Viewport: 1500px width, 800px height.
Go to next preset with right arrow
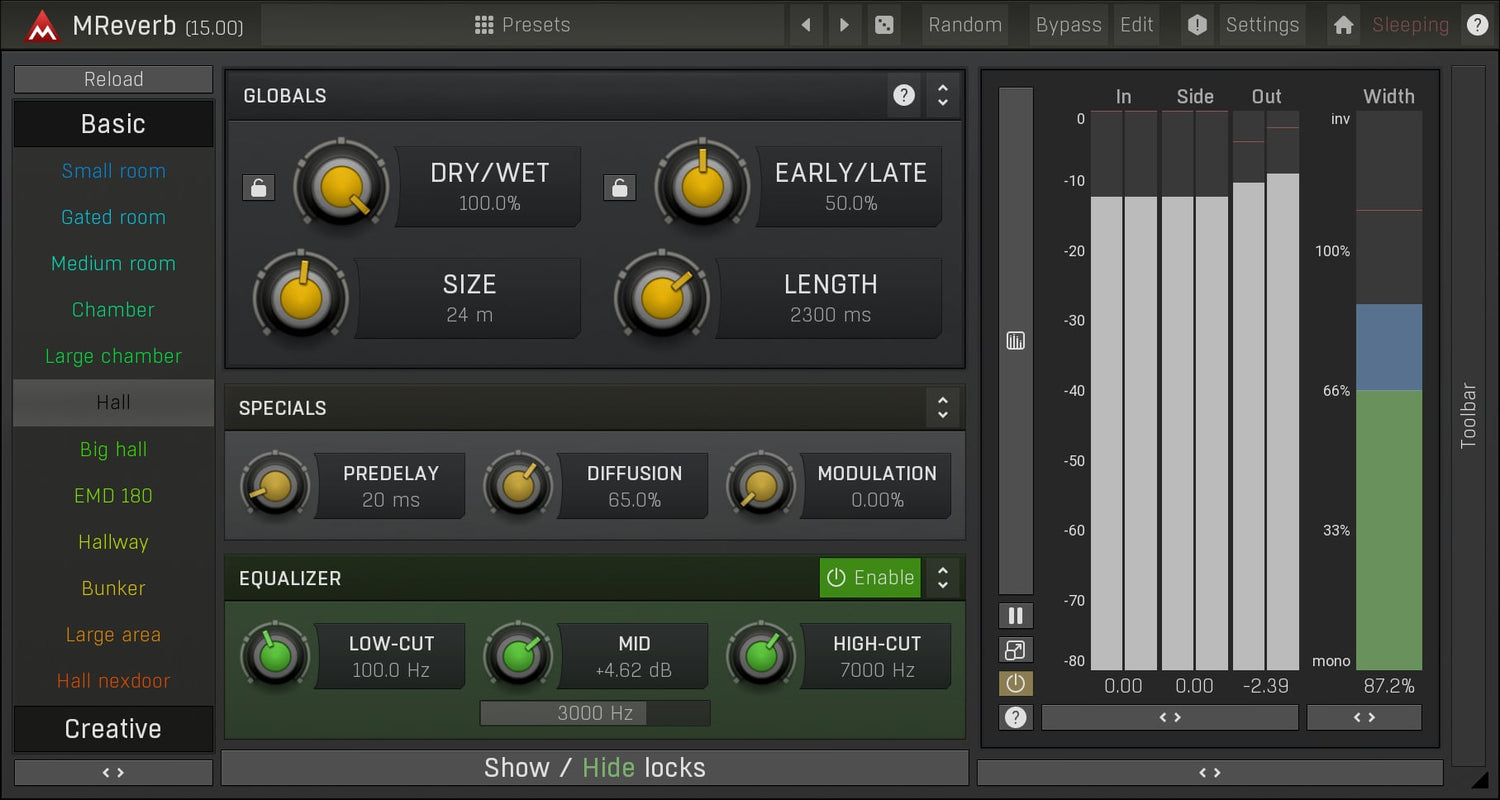[845, 25]
